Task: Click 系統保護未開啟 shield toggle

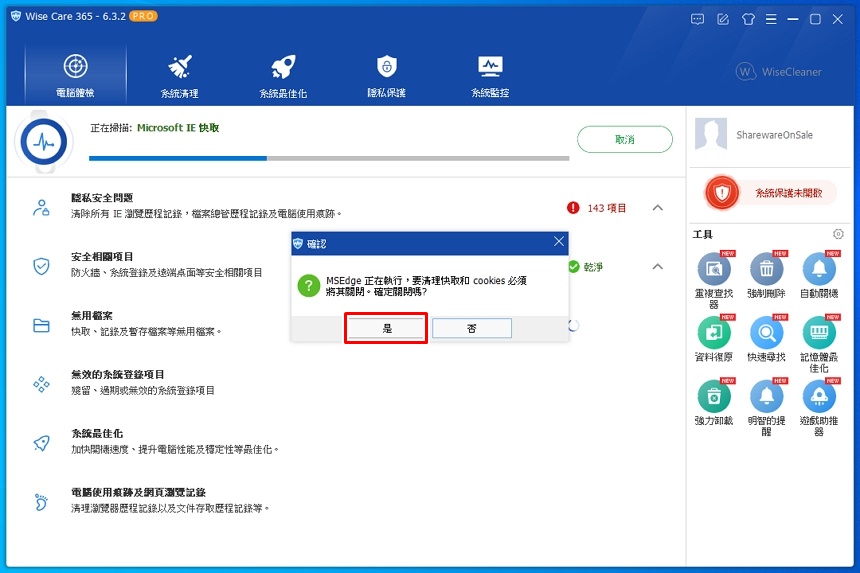Action: [771, 193]
